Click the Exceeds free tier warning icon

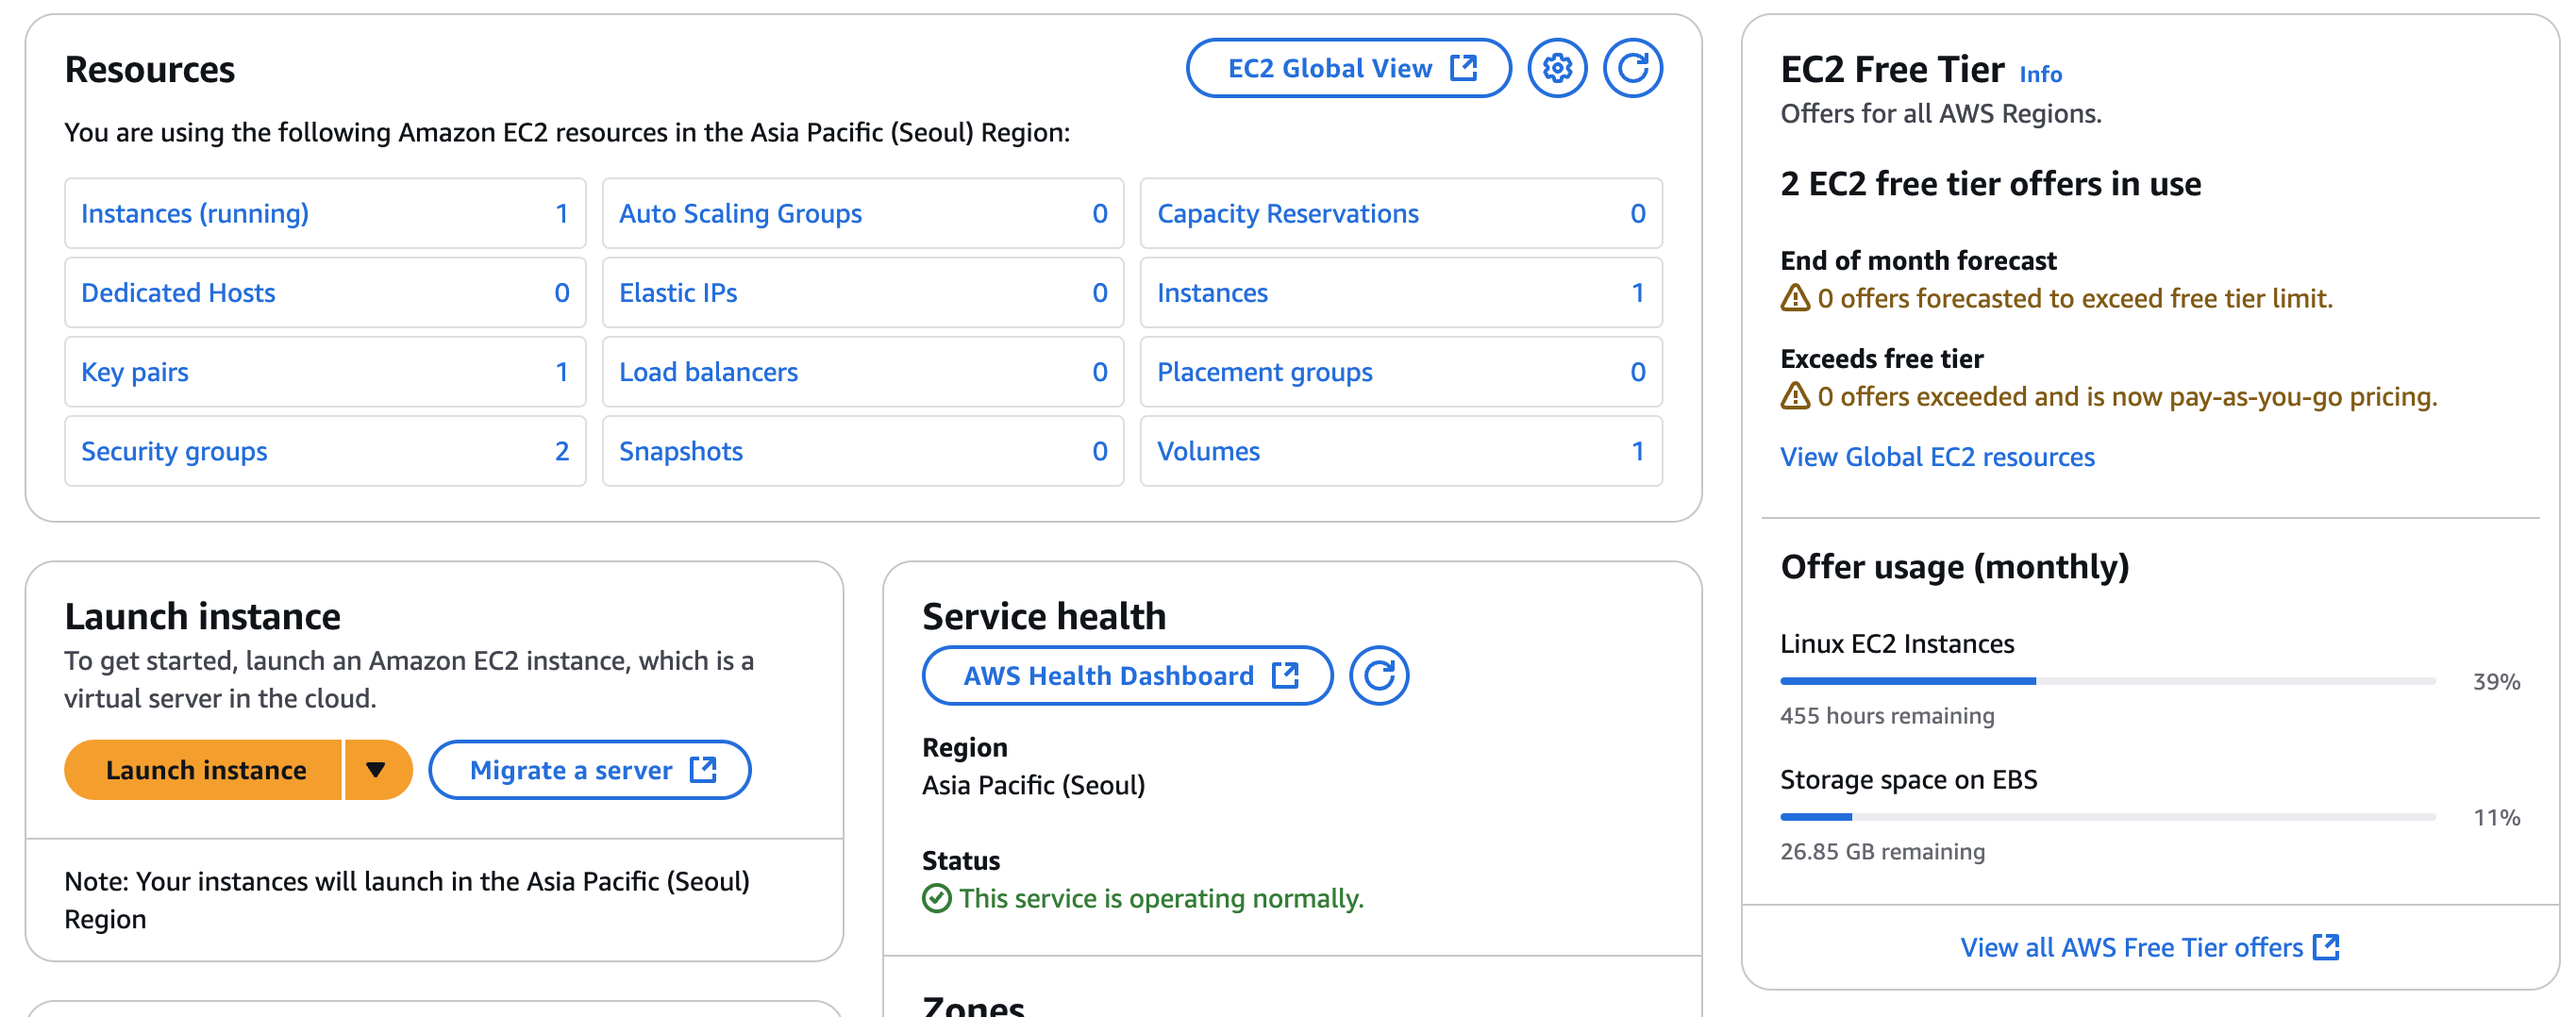click(x=1795, y=396)
